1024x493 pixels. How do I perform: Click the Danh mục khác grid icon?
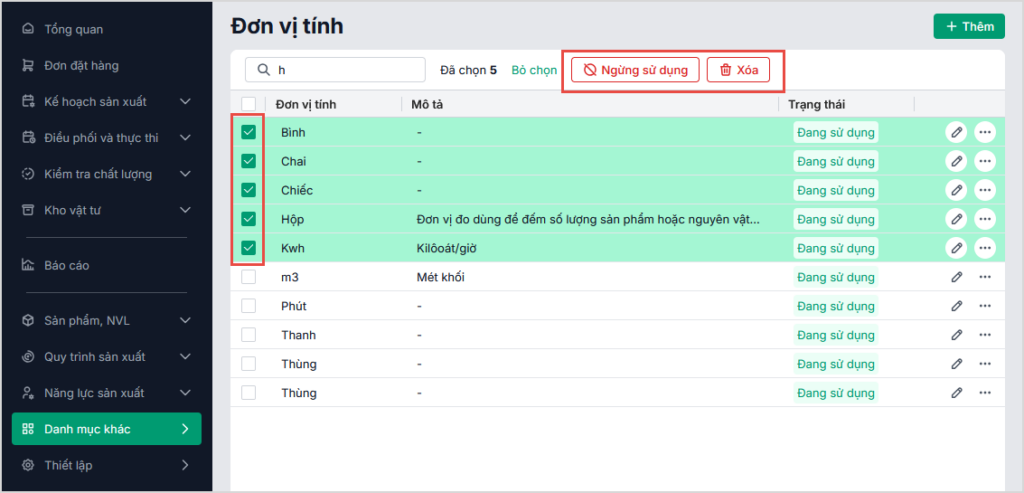click(28, 429)
